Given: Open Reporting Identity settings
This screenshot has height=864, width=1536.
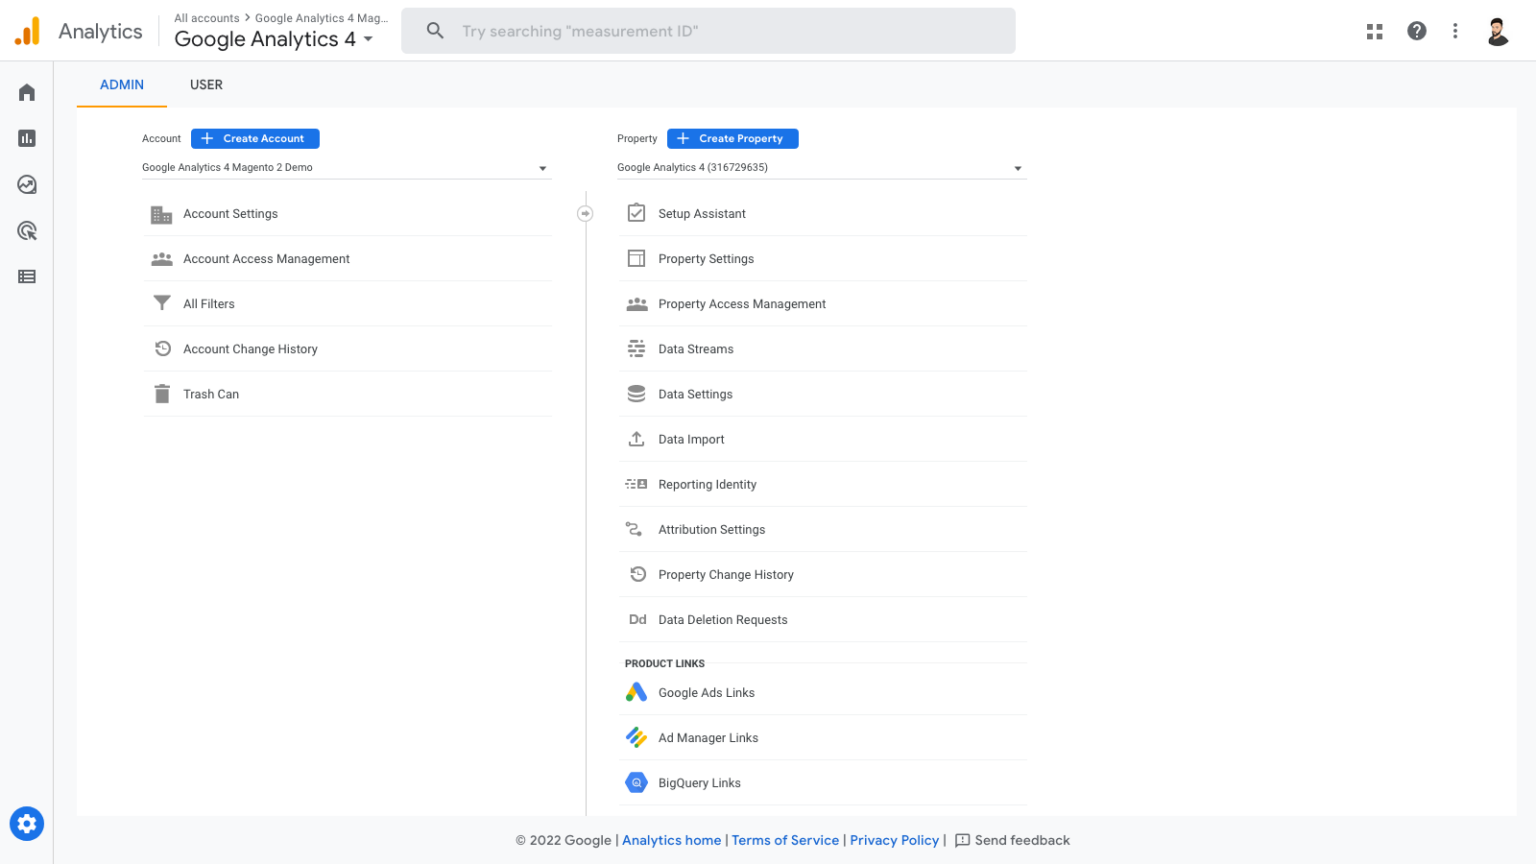Looking at the screenshot, I should 823,484.
